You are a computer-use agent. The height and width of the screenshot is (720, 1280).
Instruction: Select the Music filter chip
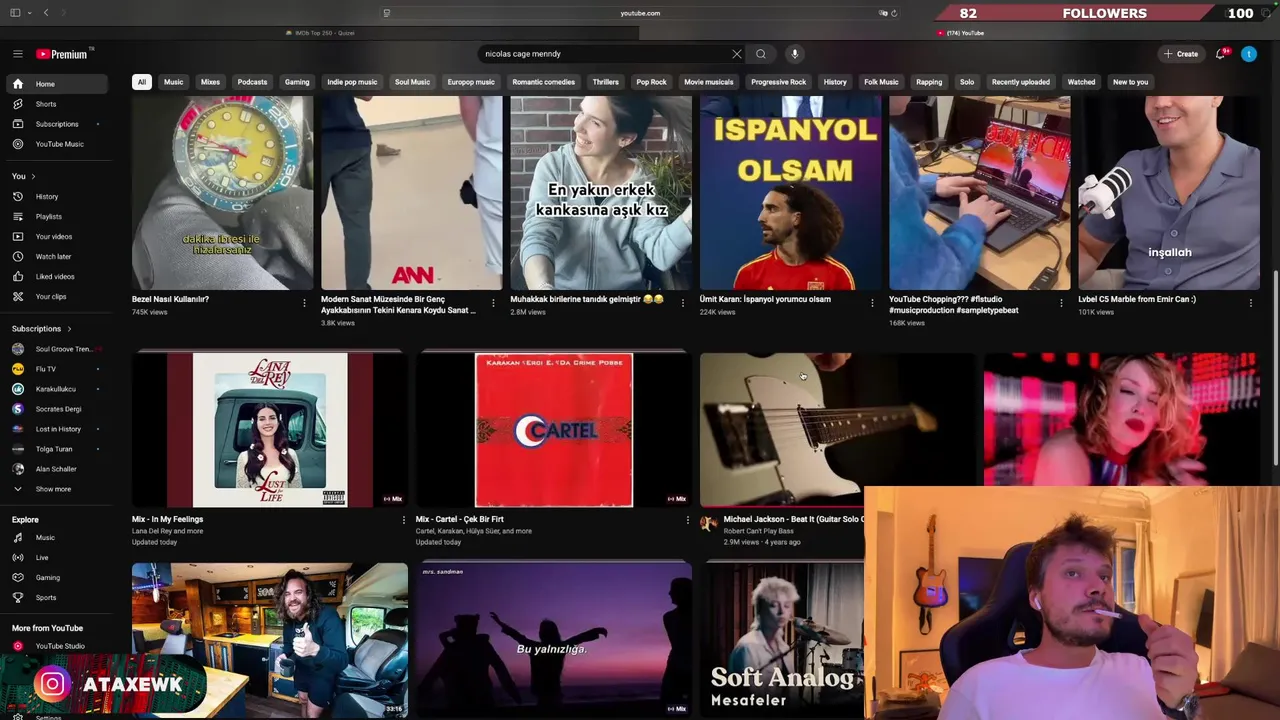point(174,82)
